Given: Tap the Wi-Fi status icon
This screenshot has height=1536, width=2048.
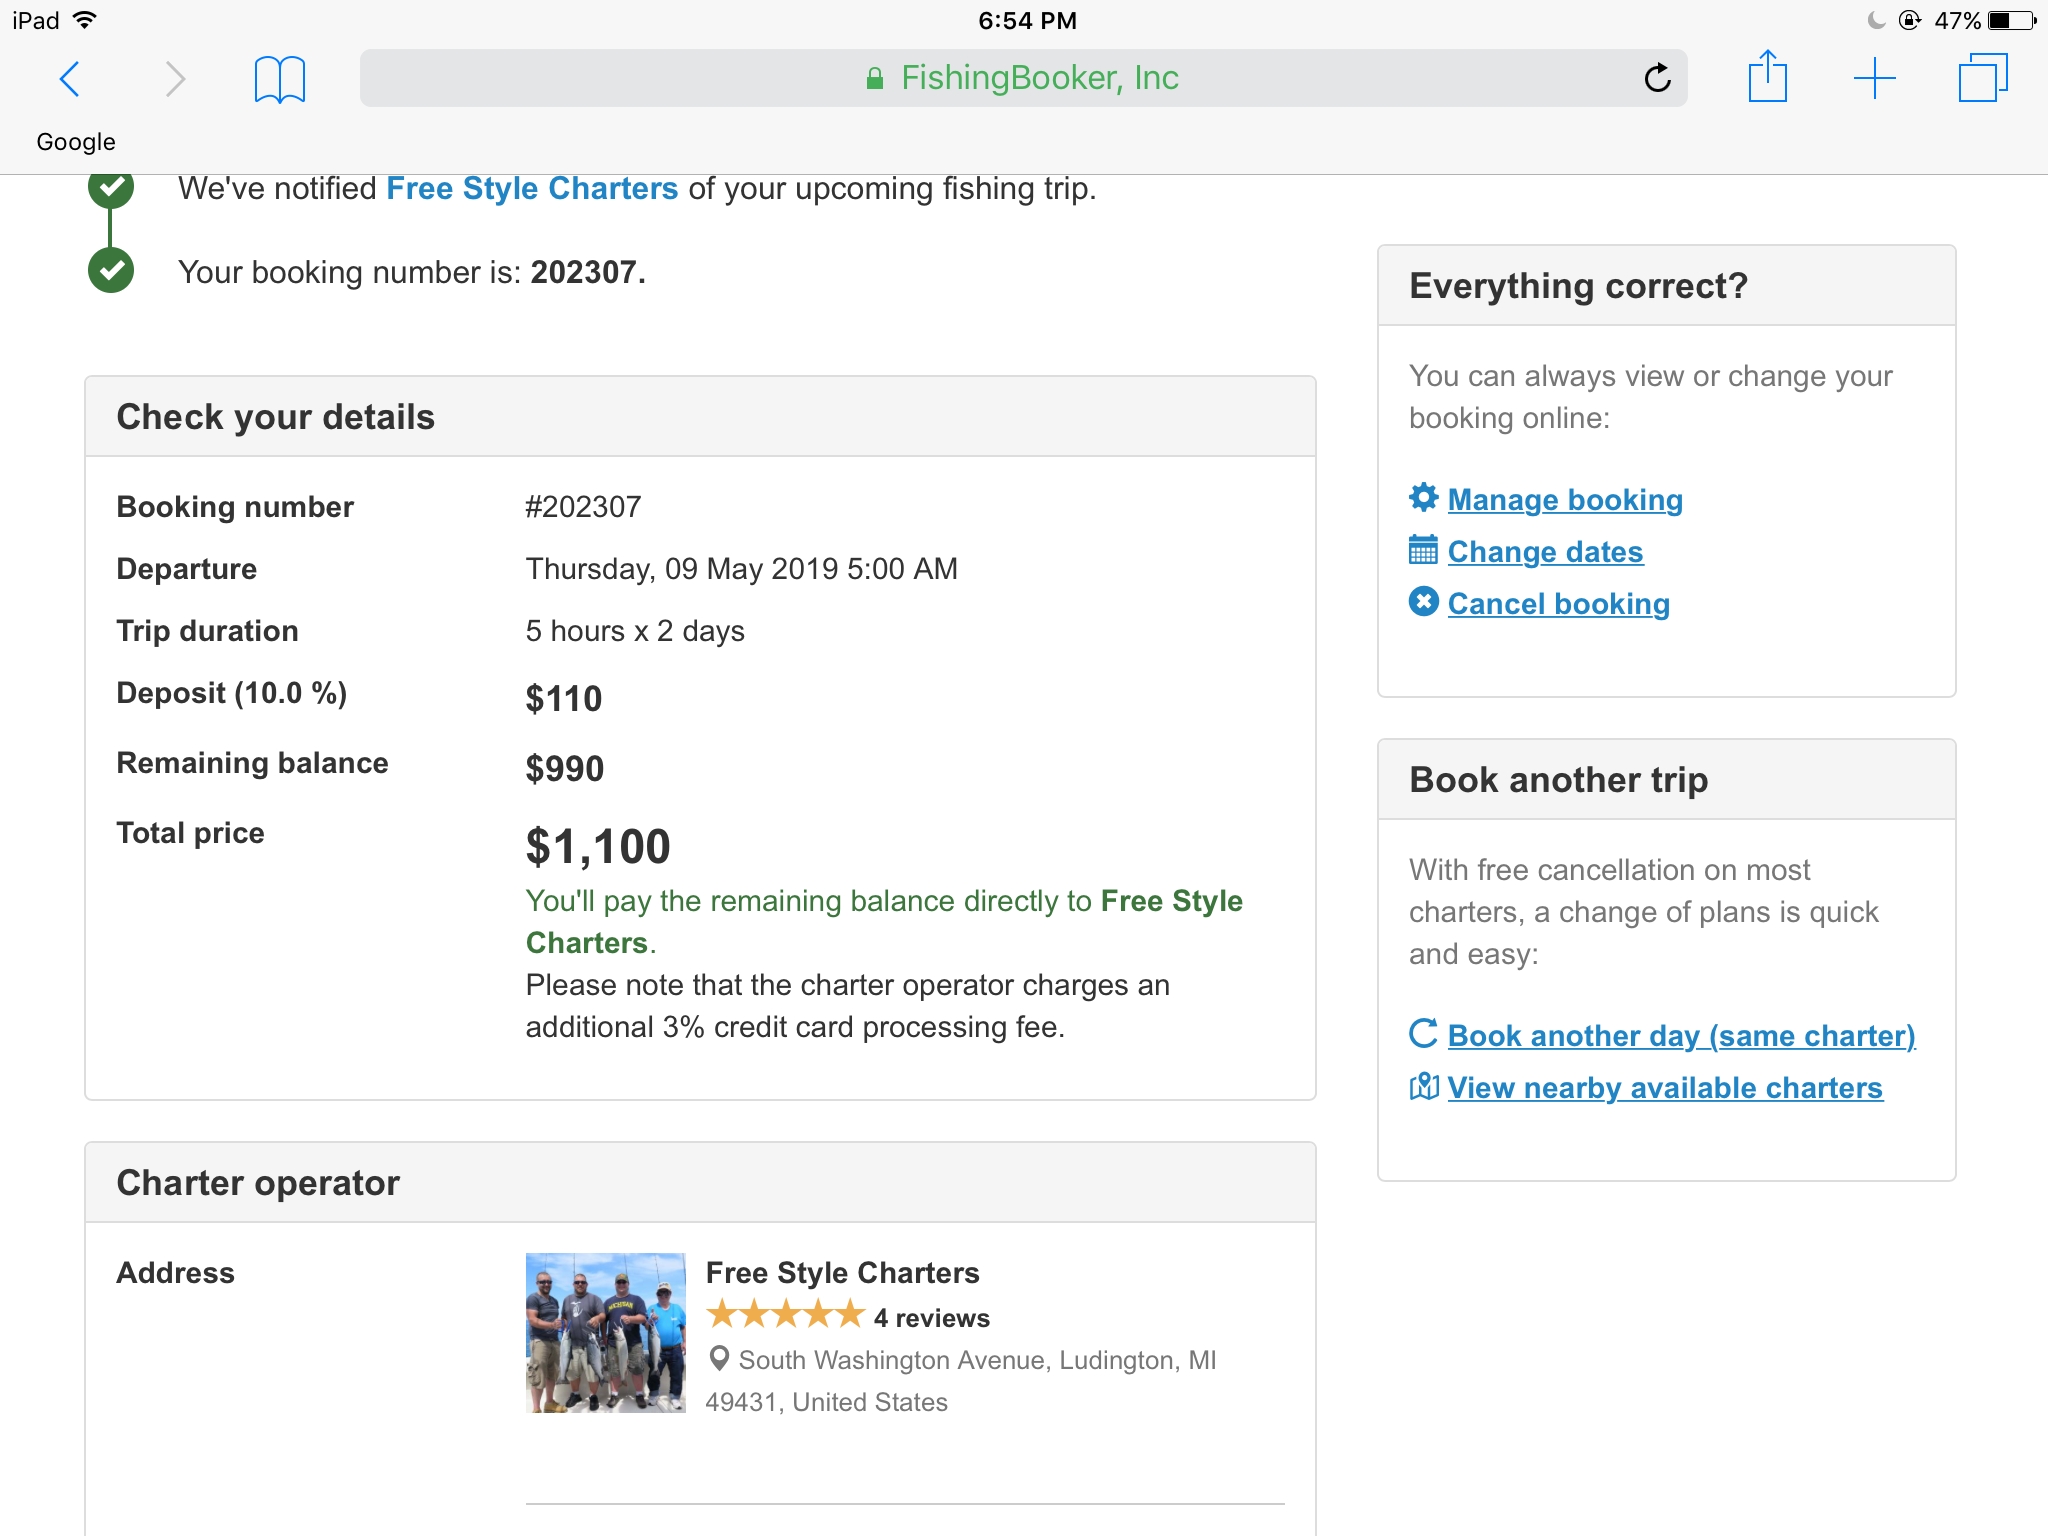Looking at the screenshot, I should click(85, 19).
